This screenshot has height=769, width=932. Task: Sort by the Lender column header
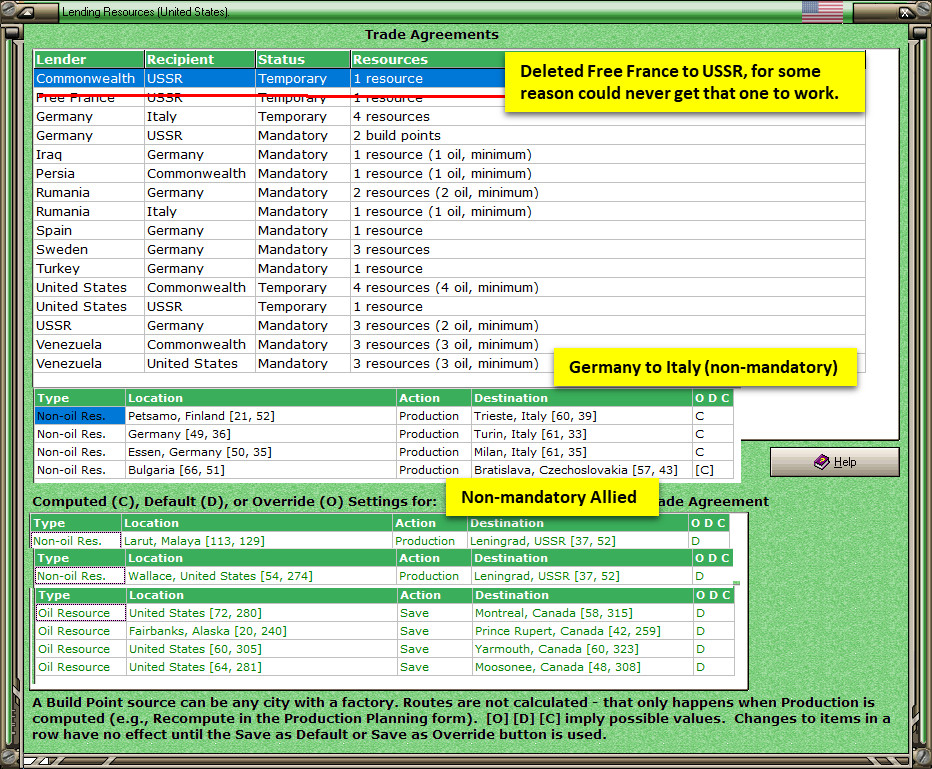[89, 59]
